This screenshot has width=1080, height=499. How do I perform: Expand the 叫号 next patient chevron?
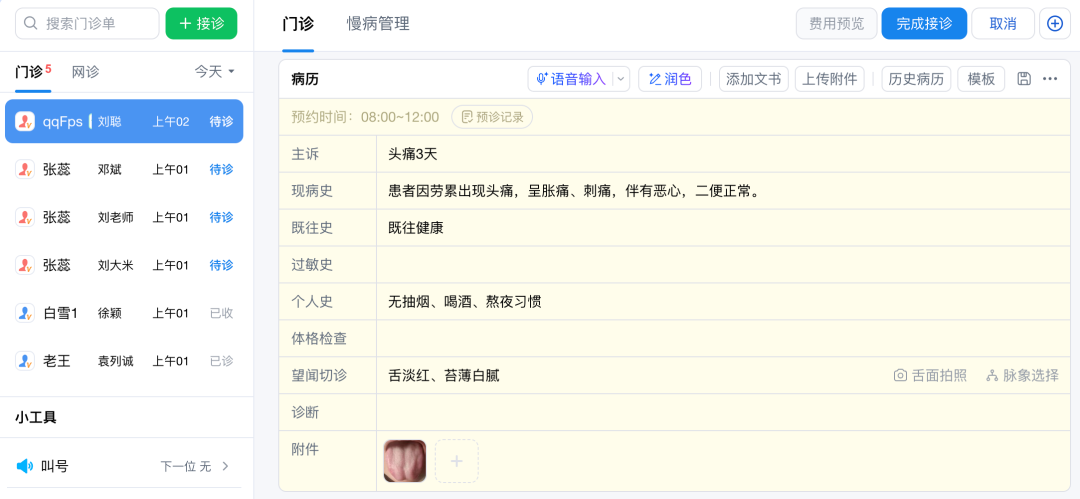click(x=225, y=466)
